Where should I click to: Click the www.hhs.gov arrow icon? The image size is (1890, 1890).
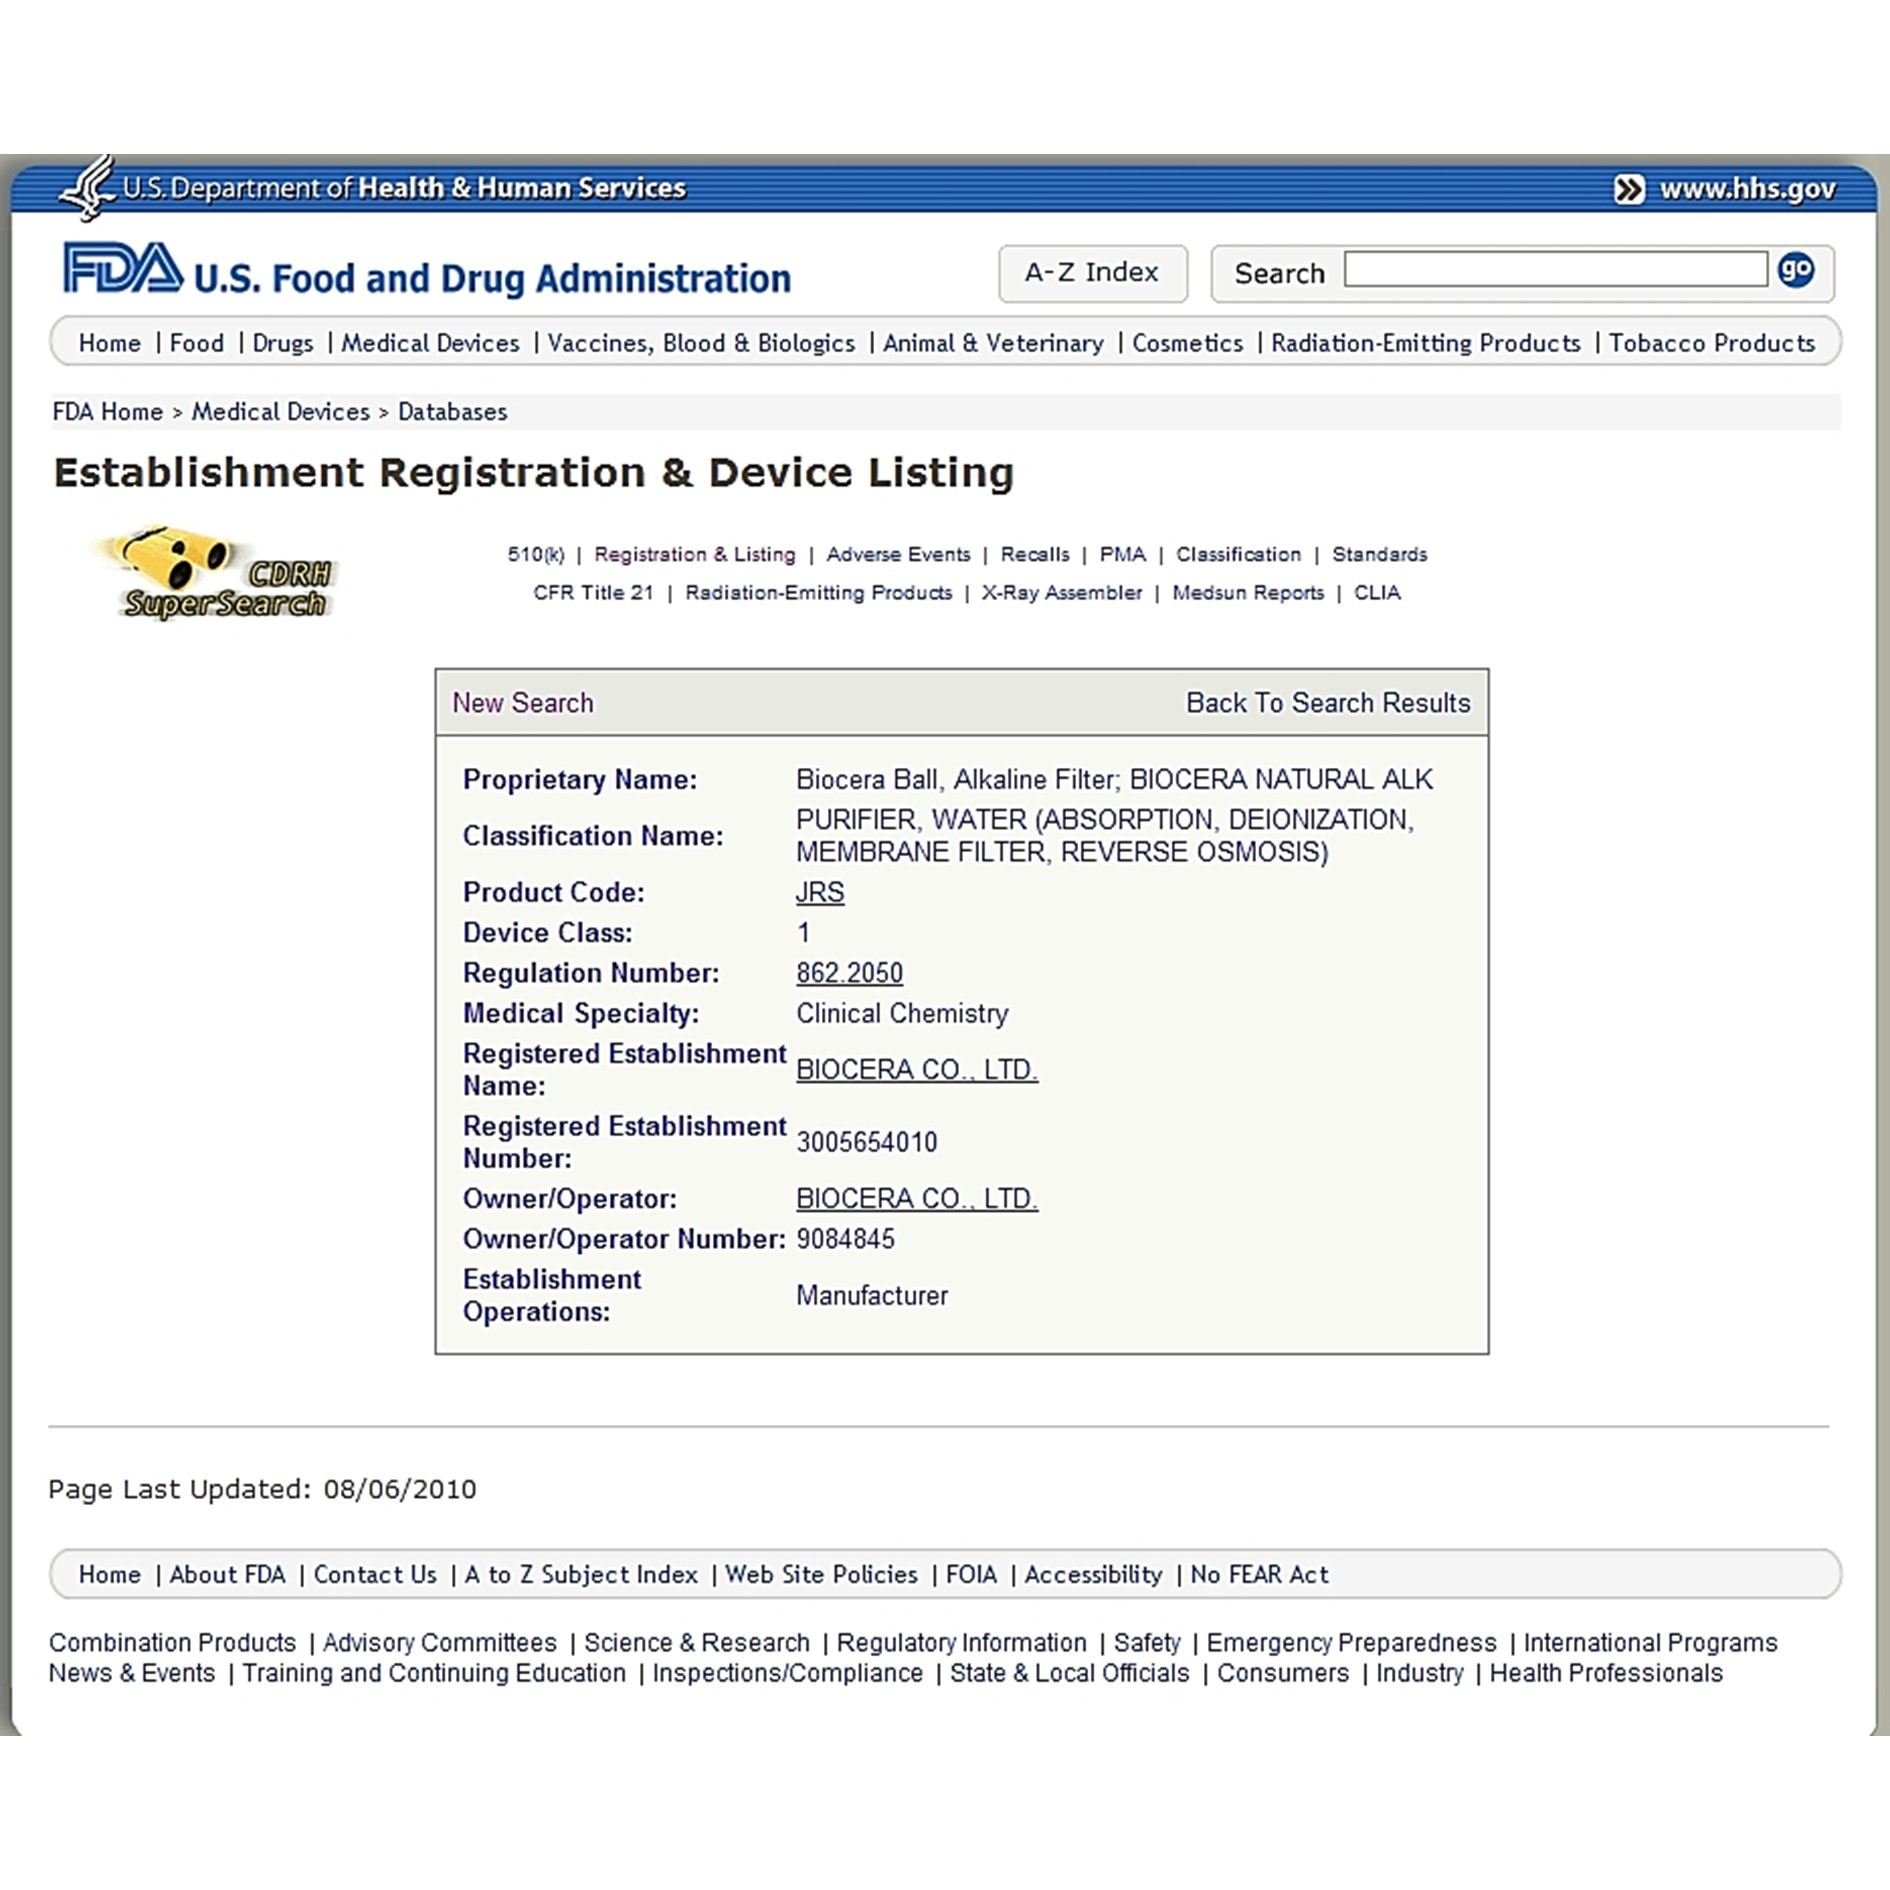tap(1628, 189)
